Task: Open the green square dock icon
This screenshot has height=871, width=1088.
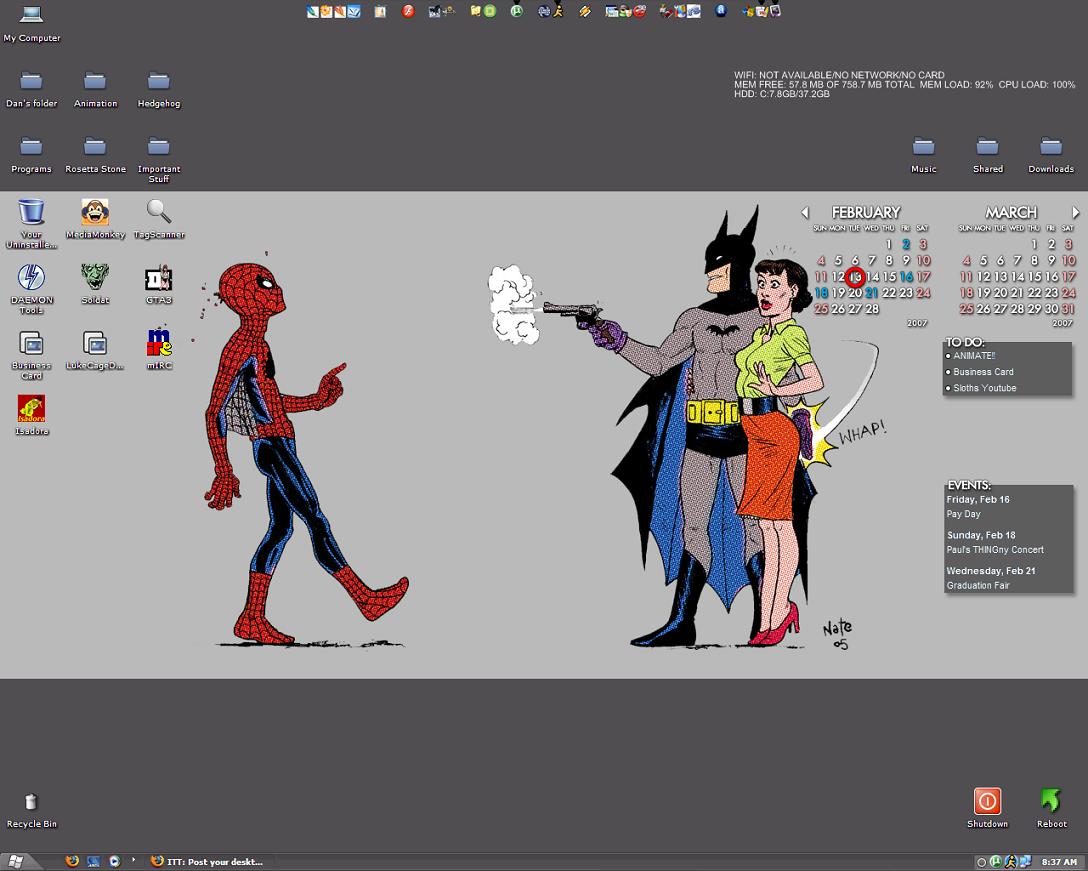Action: [490, 11]
